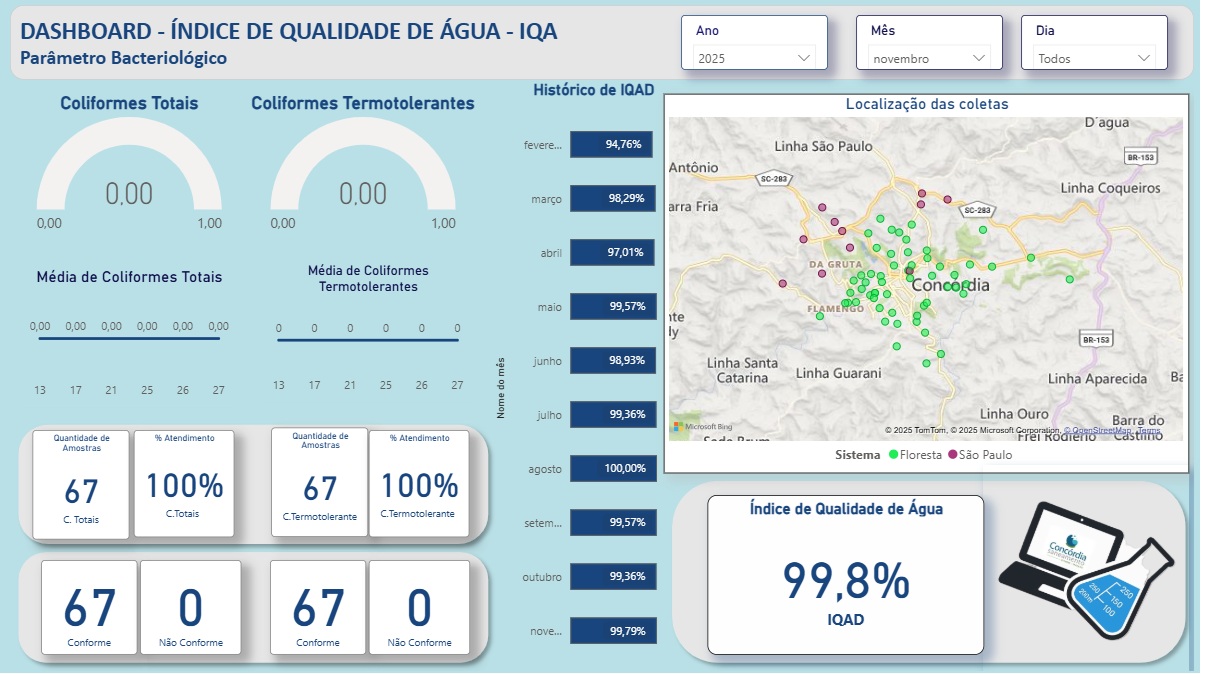
Task: Select the agosto 100,00% history bar
Action: (612, 468)
